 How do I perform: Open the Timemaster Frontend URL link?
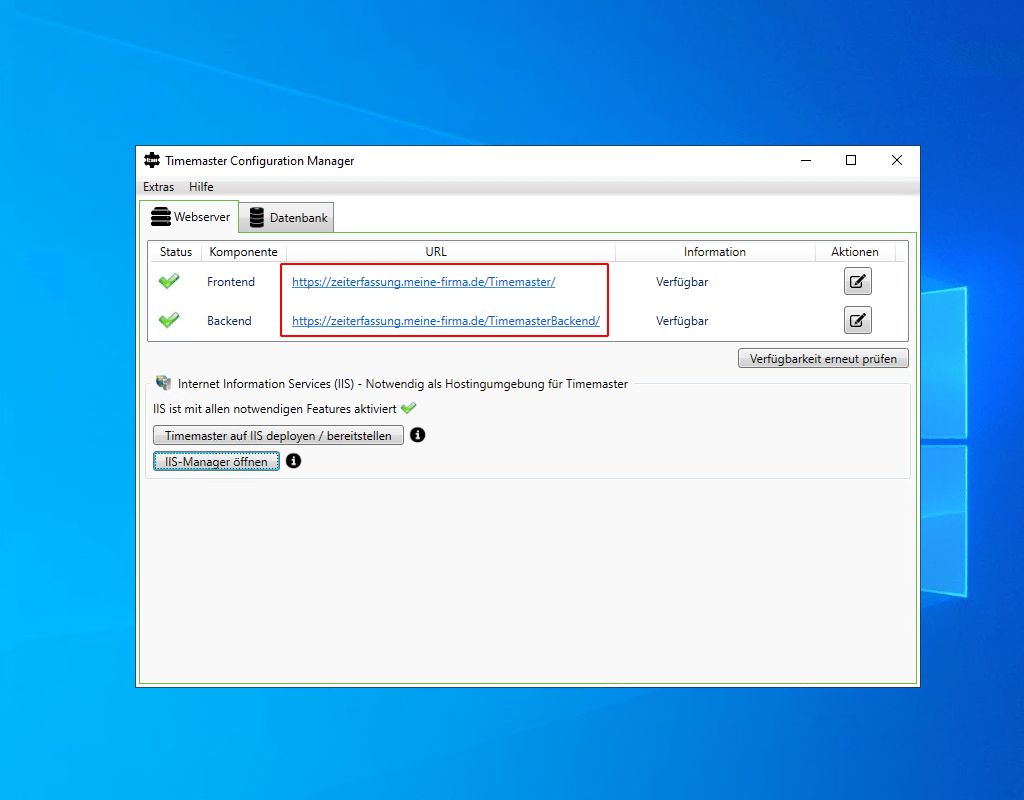423,281
